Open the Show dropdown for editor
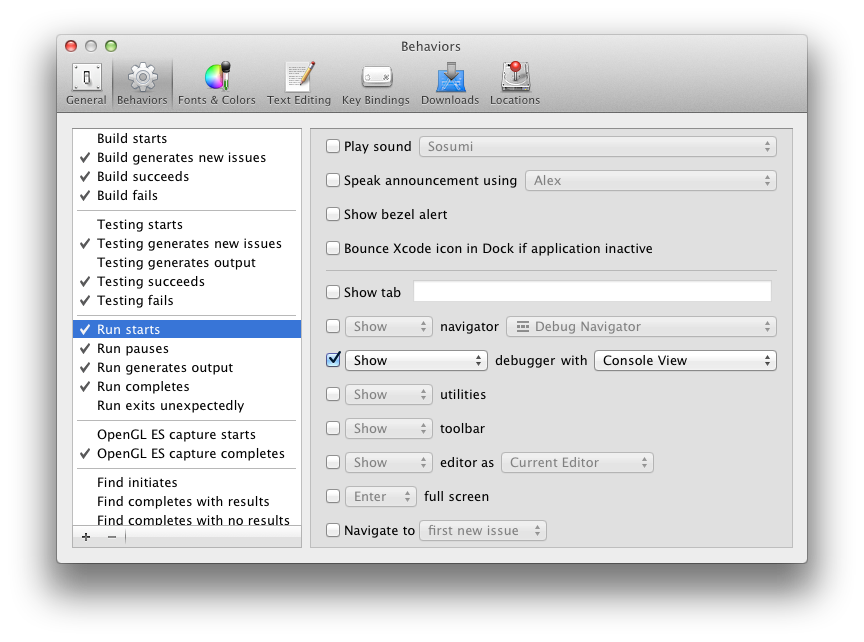864x642 pixels. (x=388, y=462)
